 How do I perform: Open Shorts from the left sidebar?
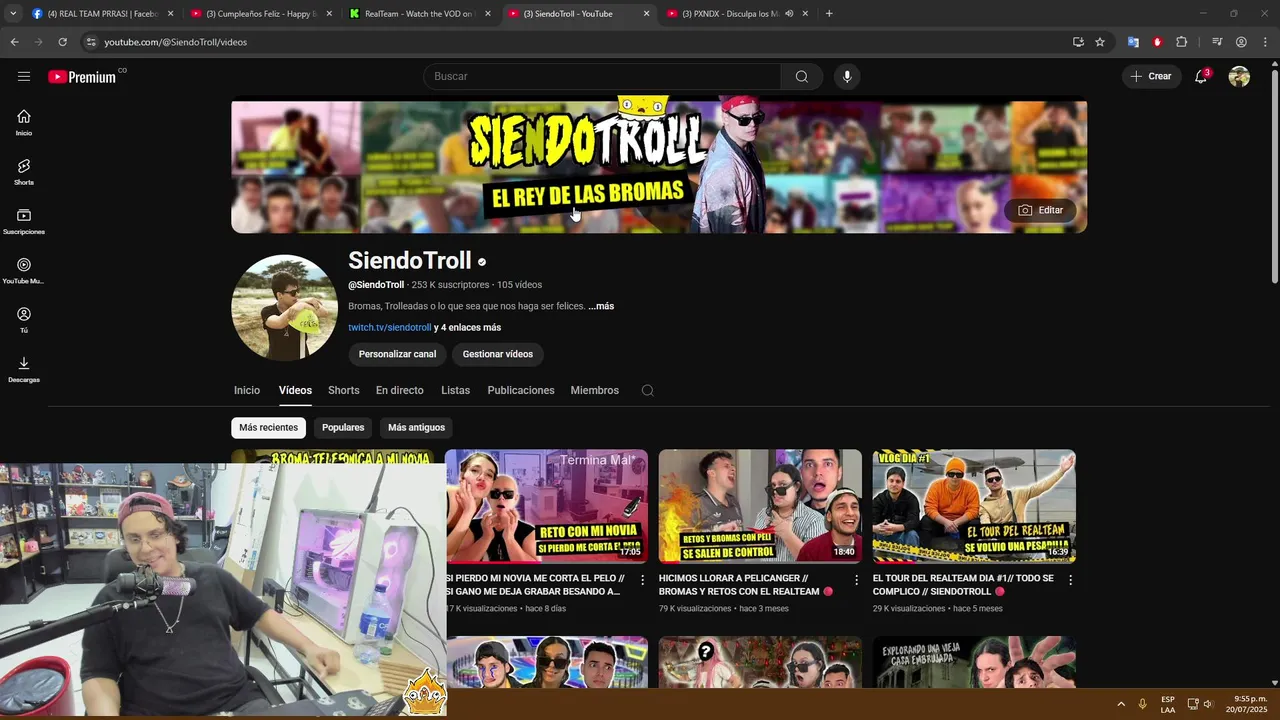[24, 172]
